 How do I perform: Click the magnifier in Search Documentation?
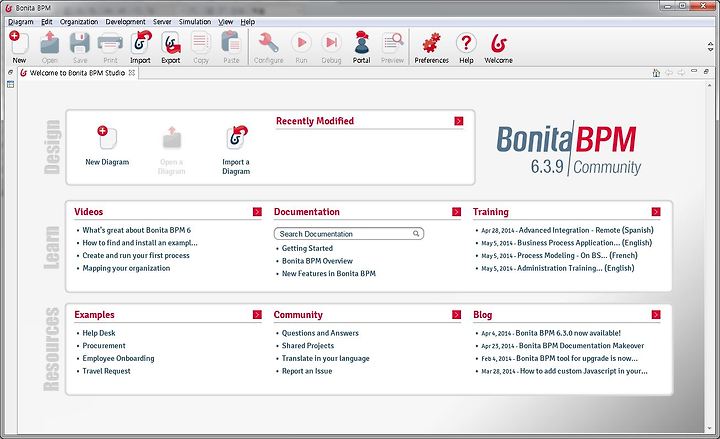[416, 234]
